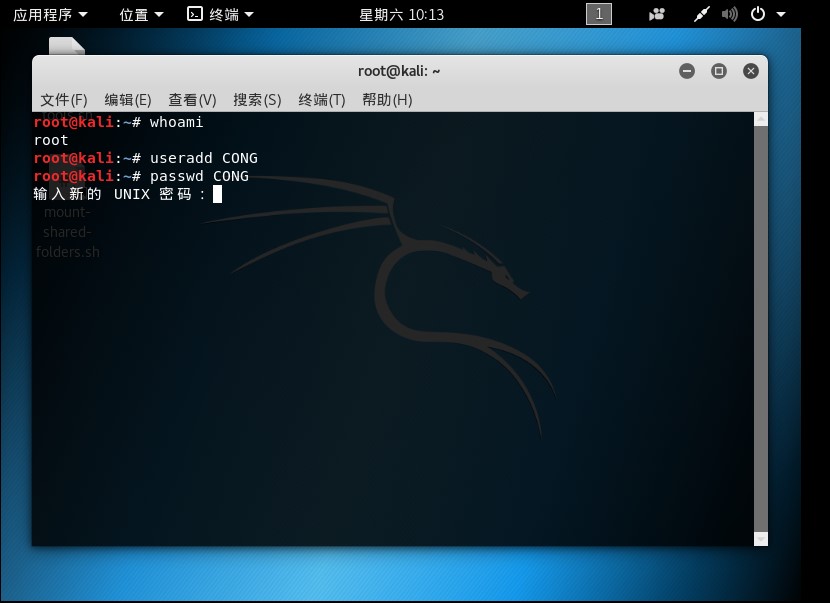Click the 'root' output line
830x603 pixels.
(x=51, y=140)
